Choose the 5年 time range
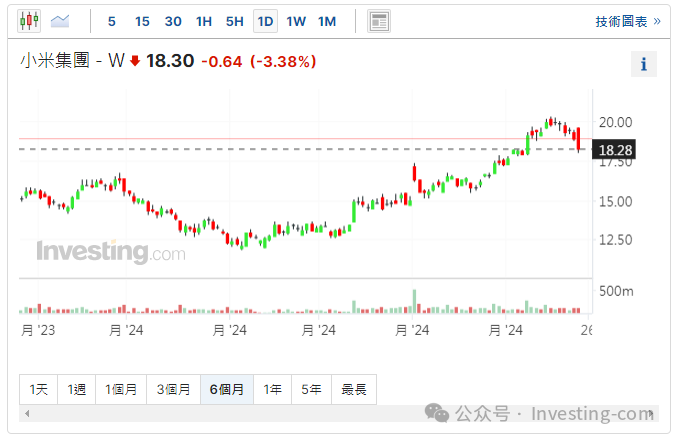The height and width of the screenshot is (440, 676). click(x=311, y=390)
